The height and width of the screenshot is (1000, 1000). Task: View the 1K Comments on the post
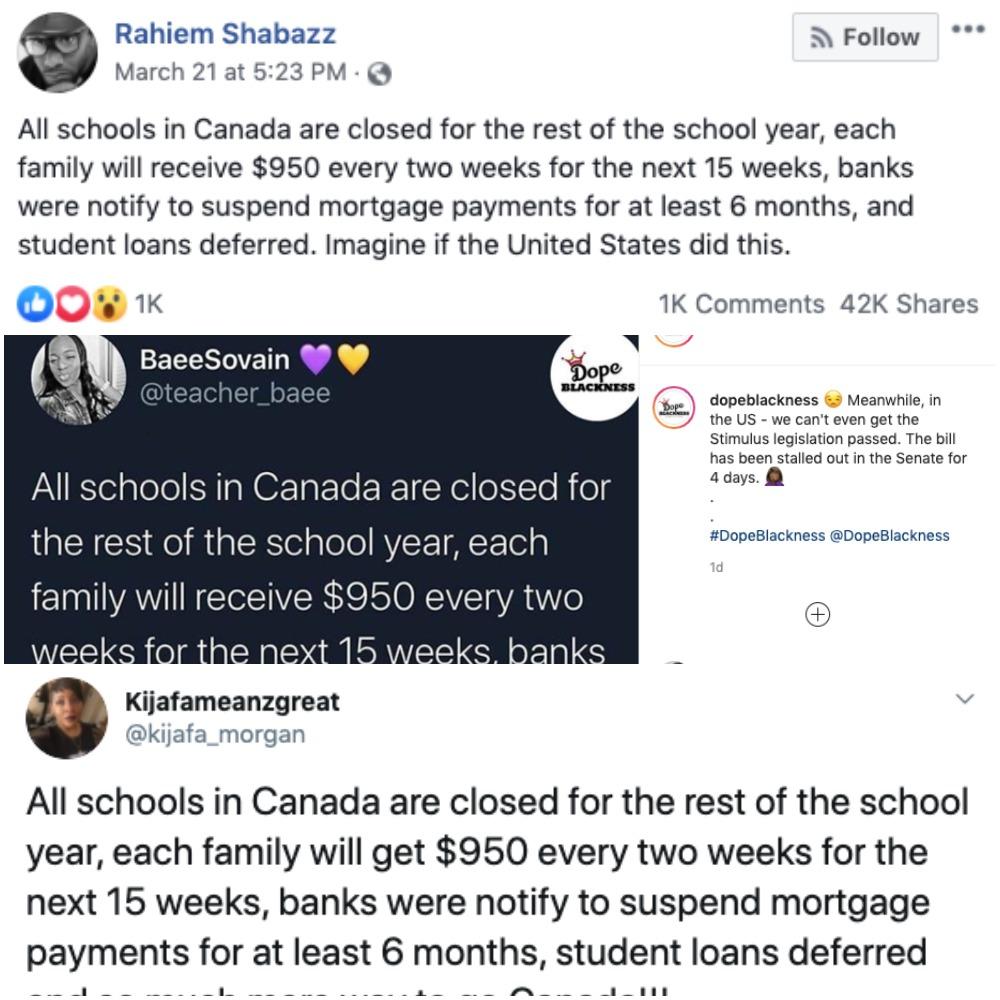pyautogui.click(x=741, y=304)
